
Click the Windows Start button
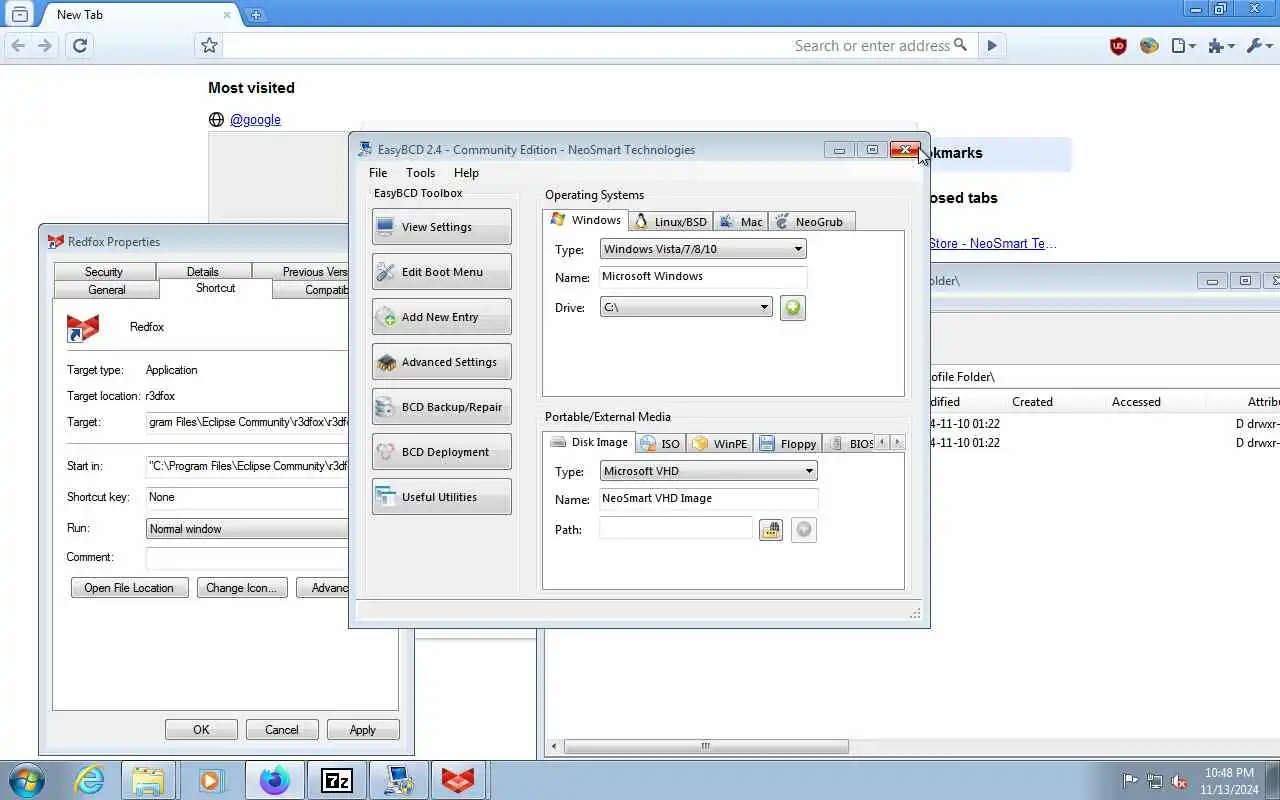[x=26, y=780]
